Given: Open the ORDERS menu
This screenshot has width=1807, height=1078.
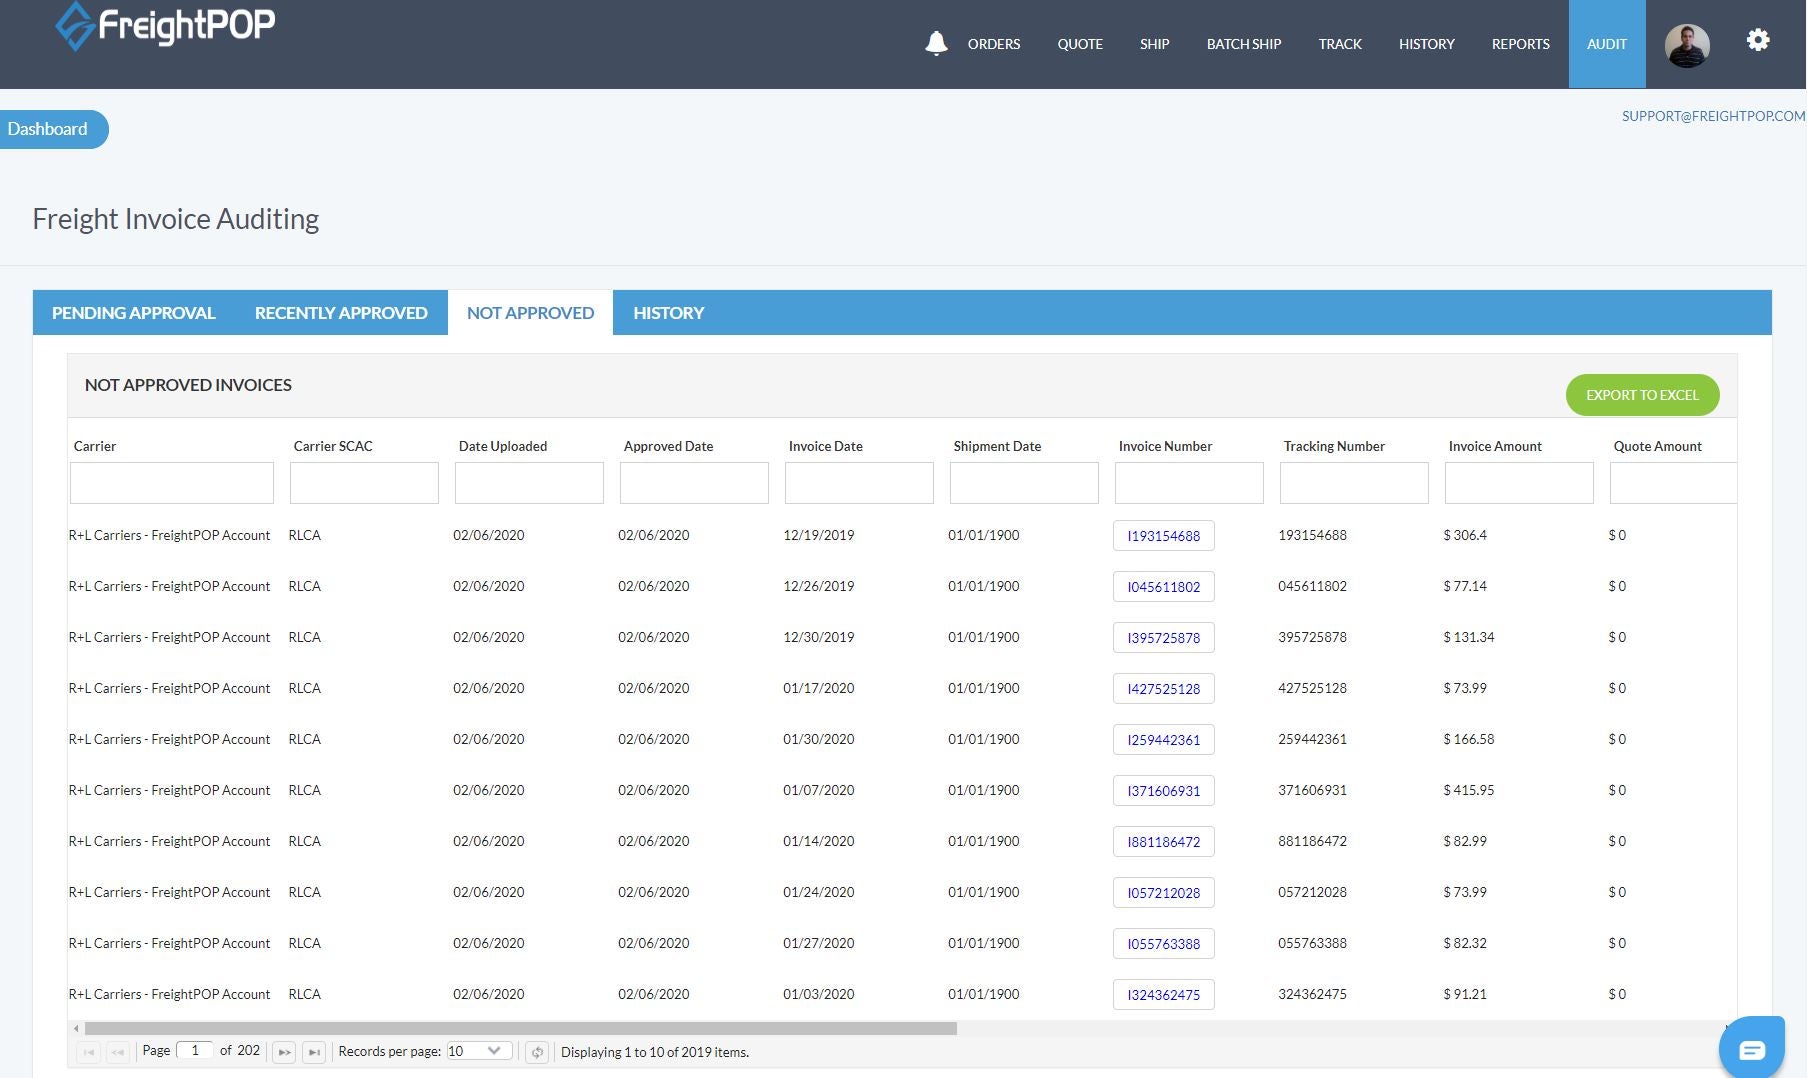Looking at the screenshot, I should [994, 44].
